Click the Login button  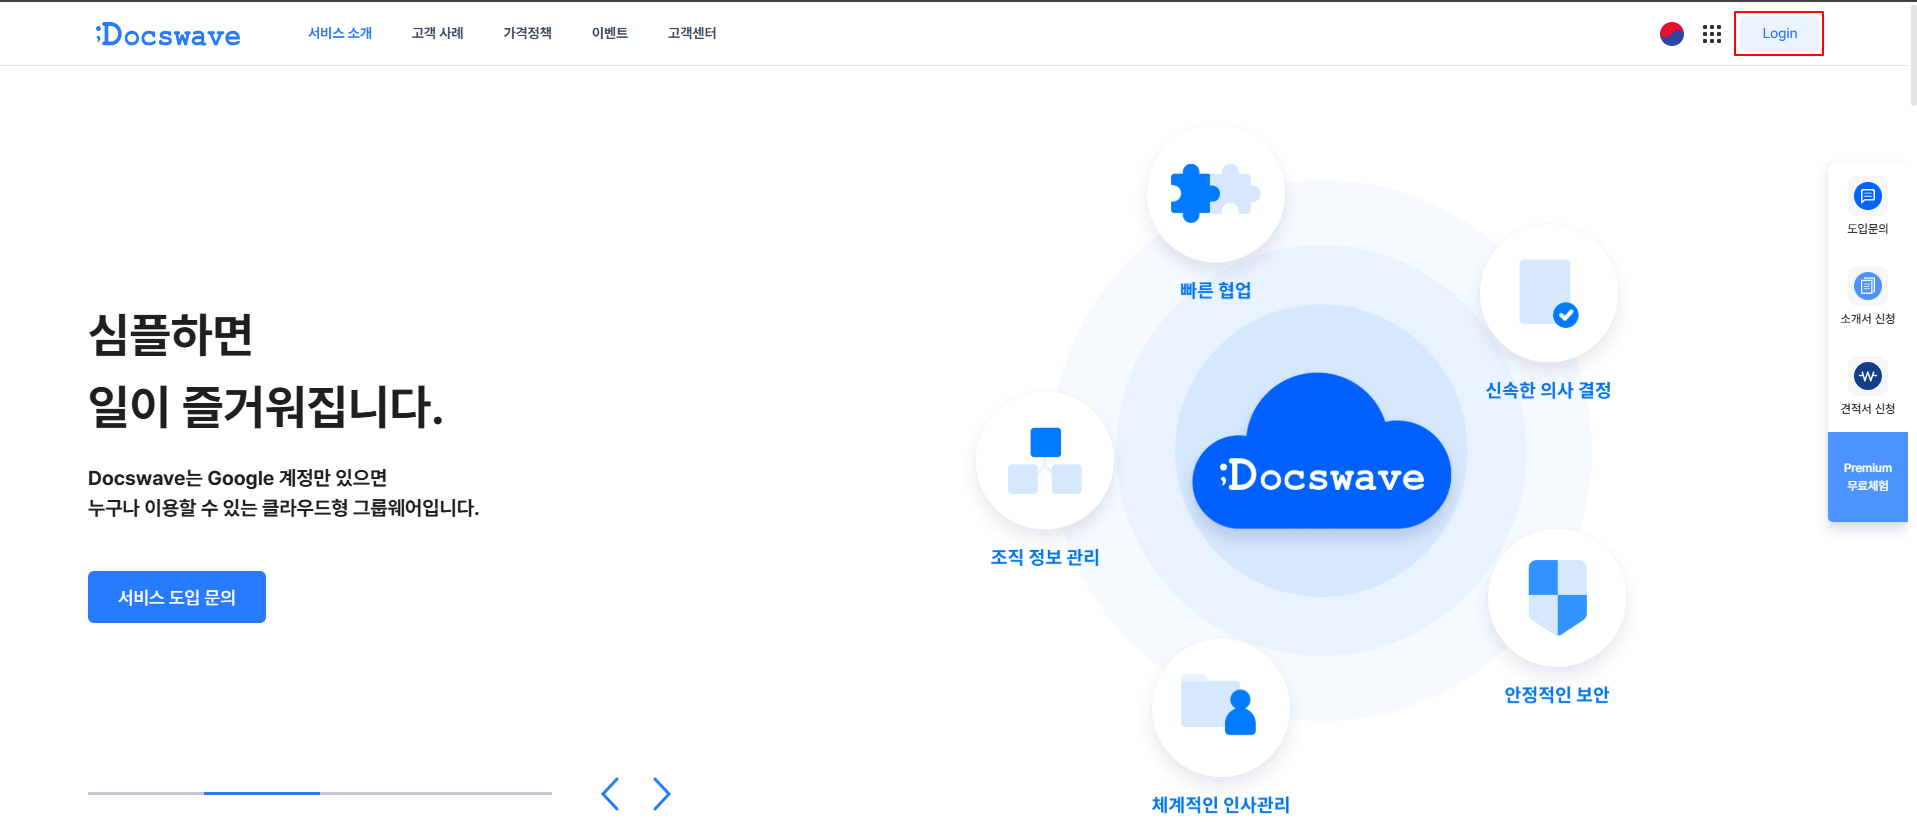click(x=1779, y=34)
